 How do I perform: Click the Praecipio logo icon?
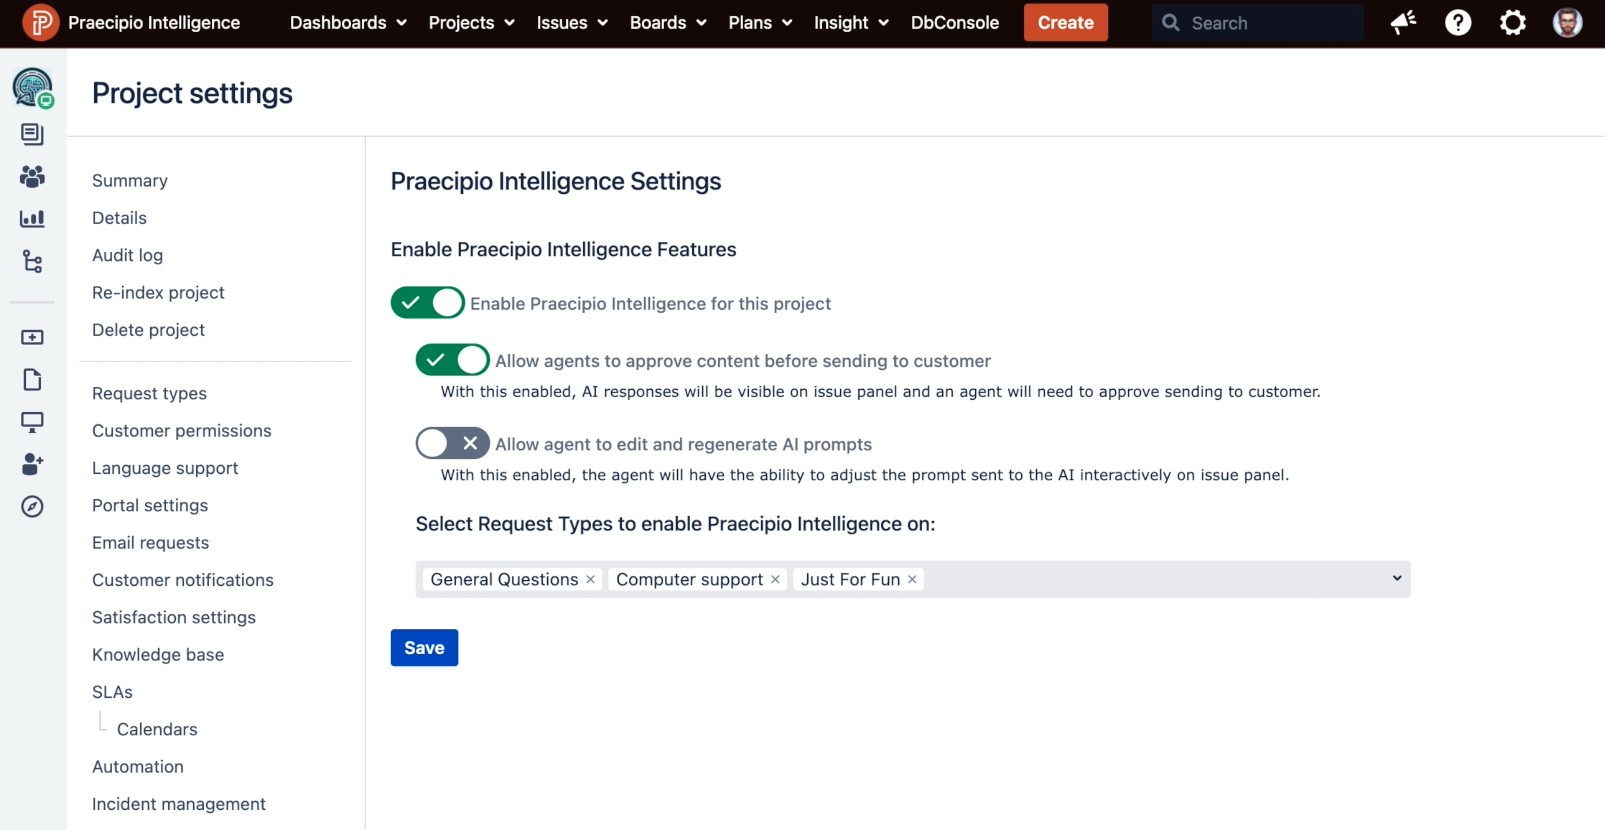(40, 22)
